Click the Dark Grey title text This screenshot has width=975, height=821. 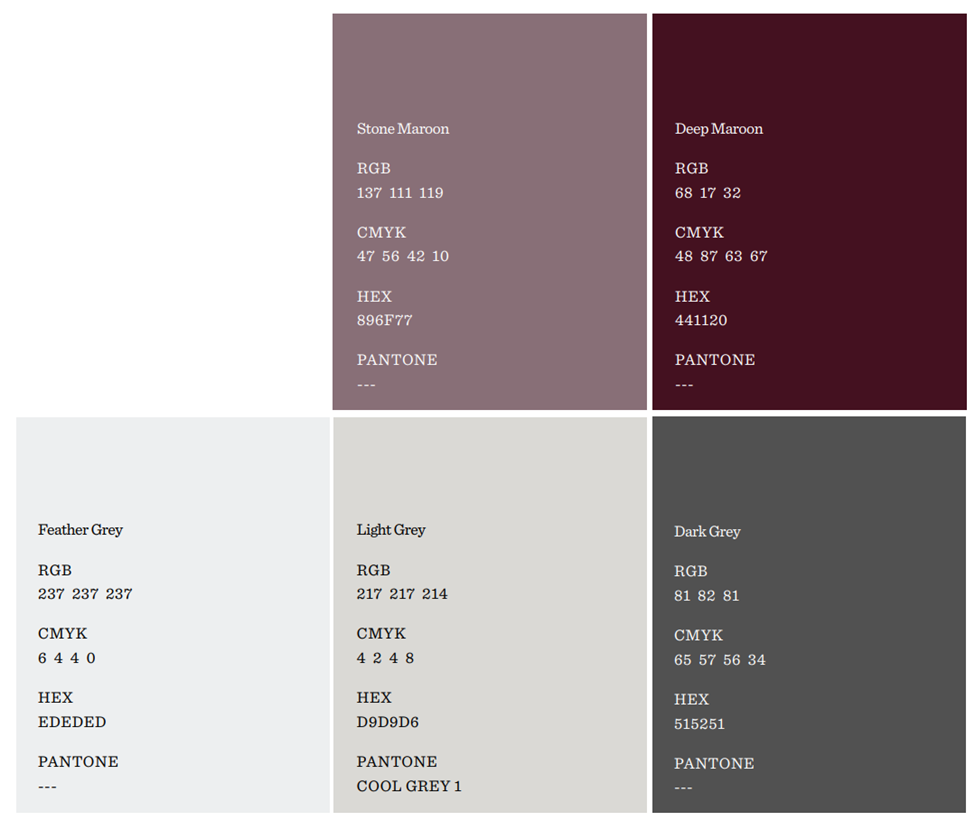[x=707, y=532]
